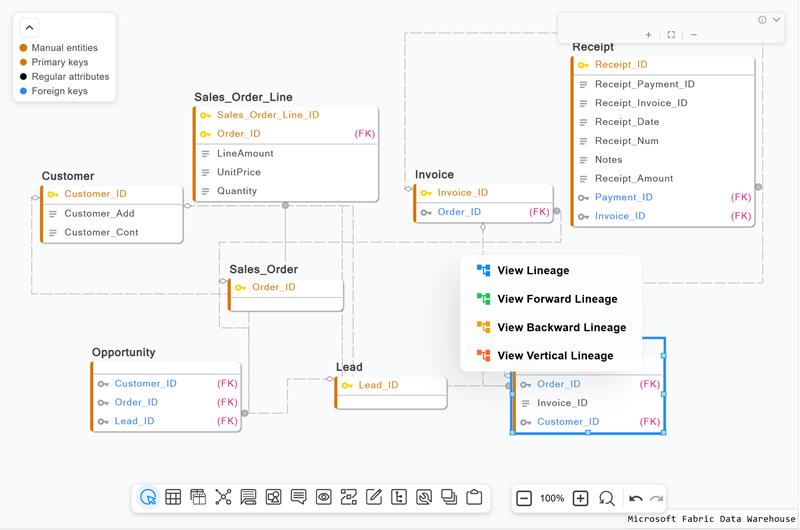This screenshot has width=800, height=530.
Task: Click the Receipt_Date attribute row
Action: click(x=664, y=122)
